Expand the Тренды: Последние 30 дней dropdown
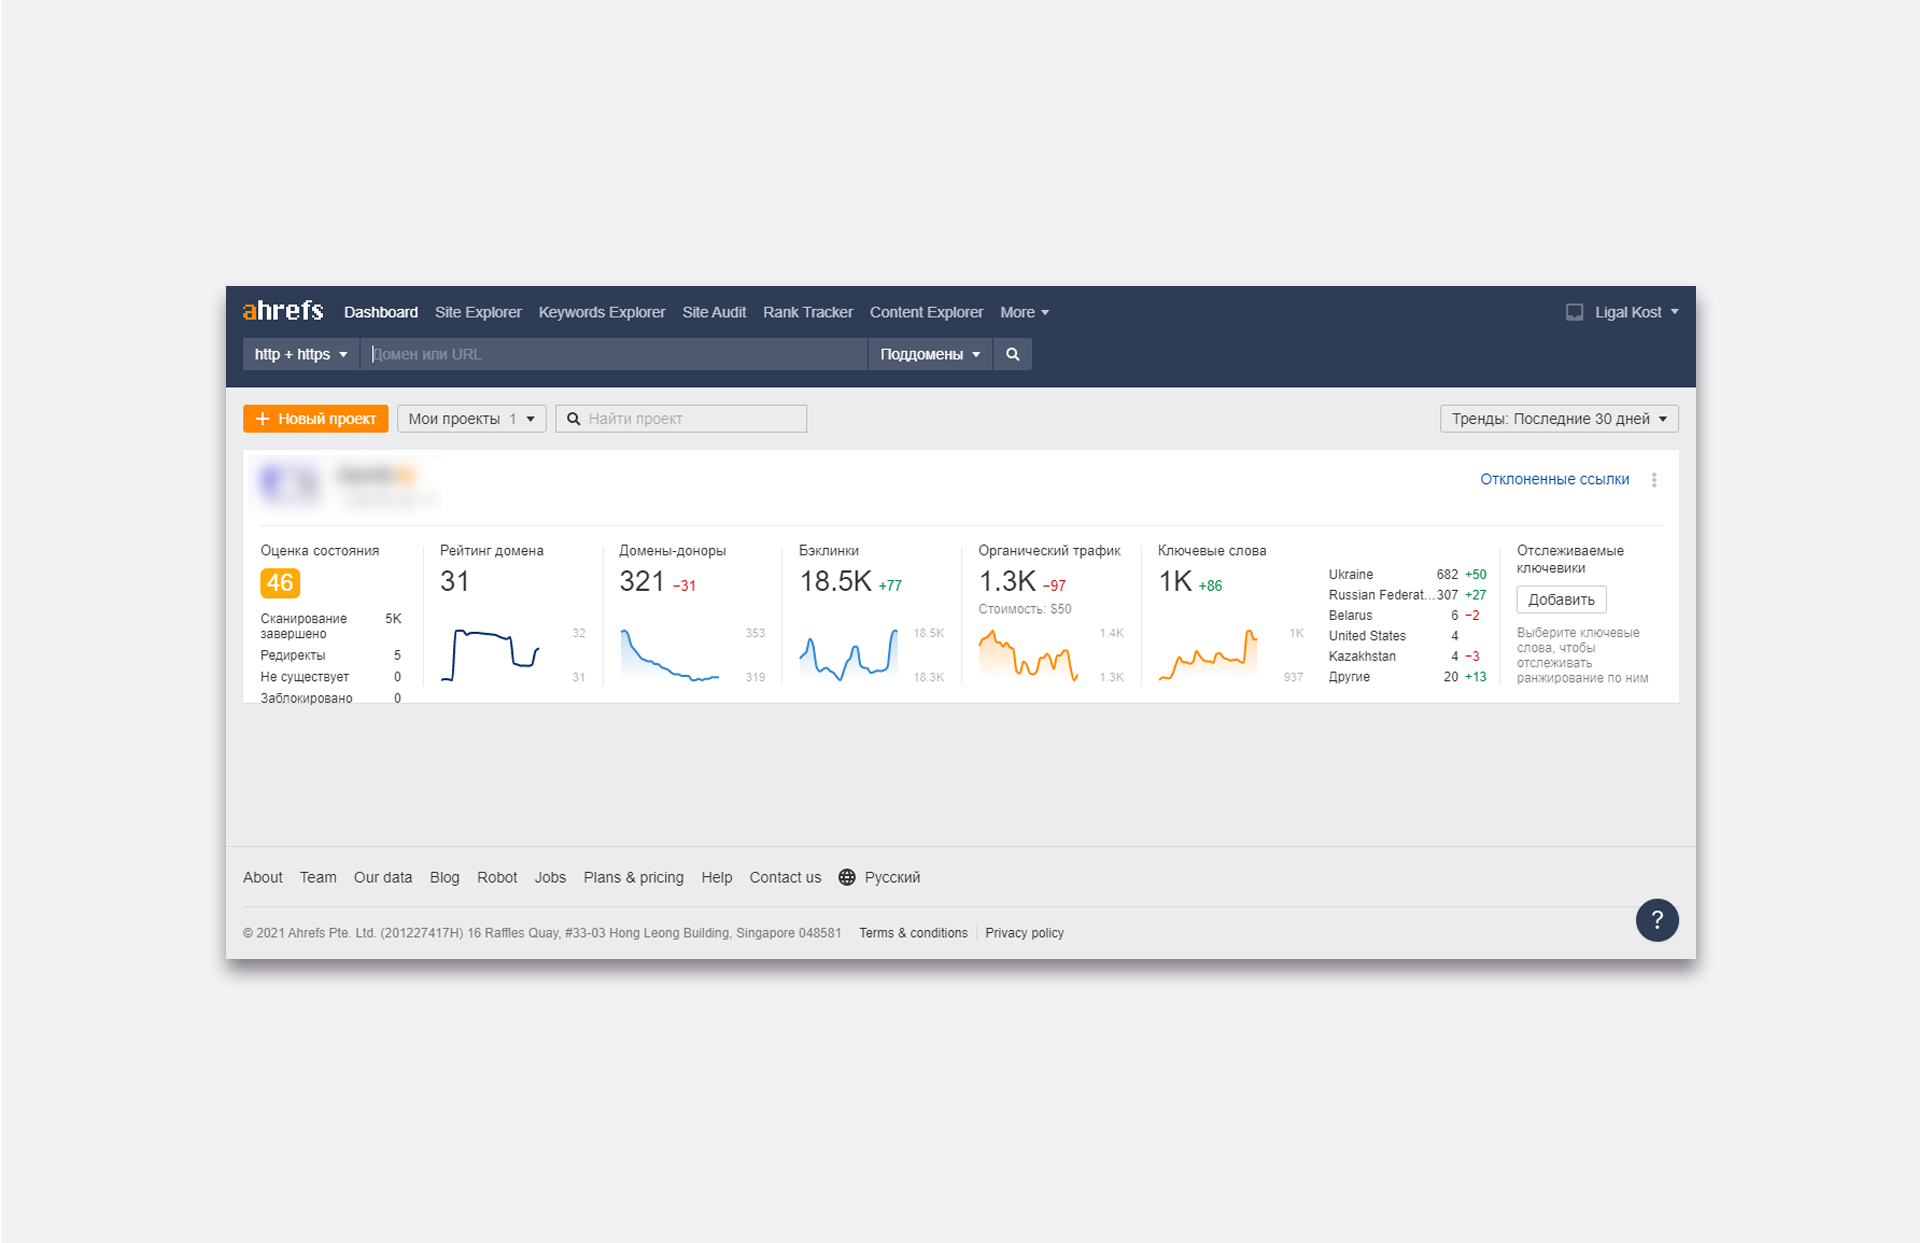1920x1243 pixels. point(1558,419)
